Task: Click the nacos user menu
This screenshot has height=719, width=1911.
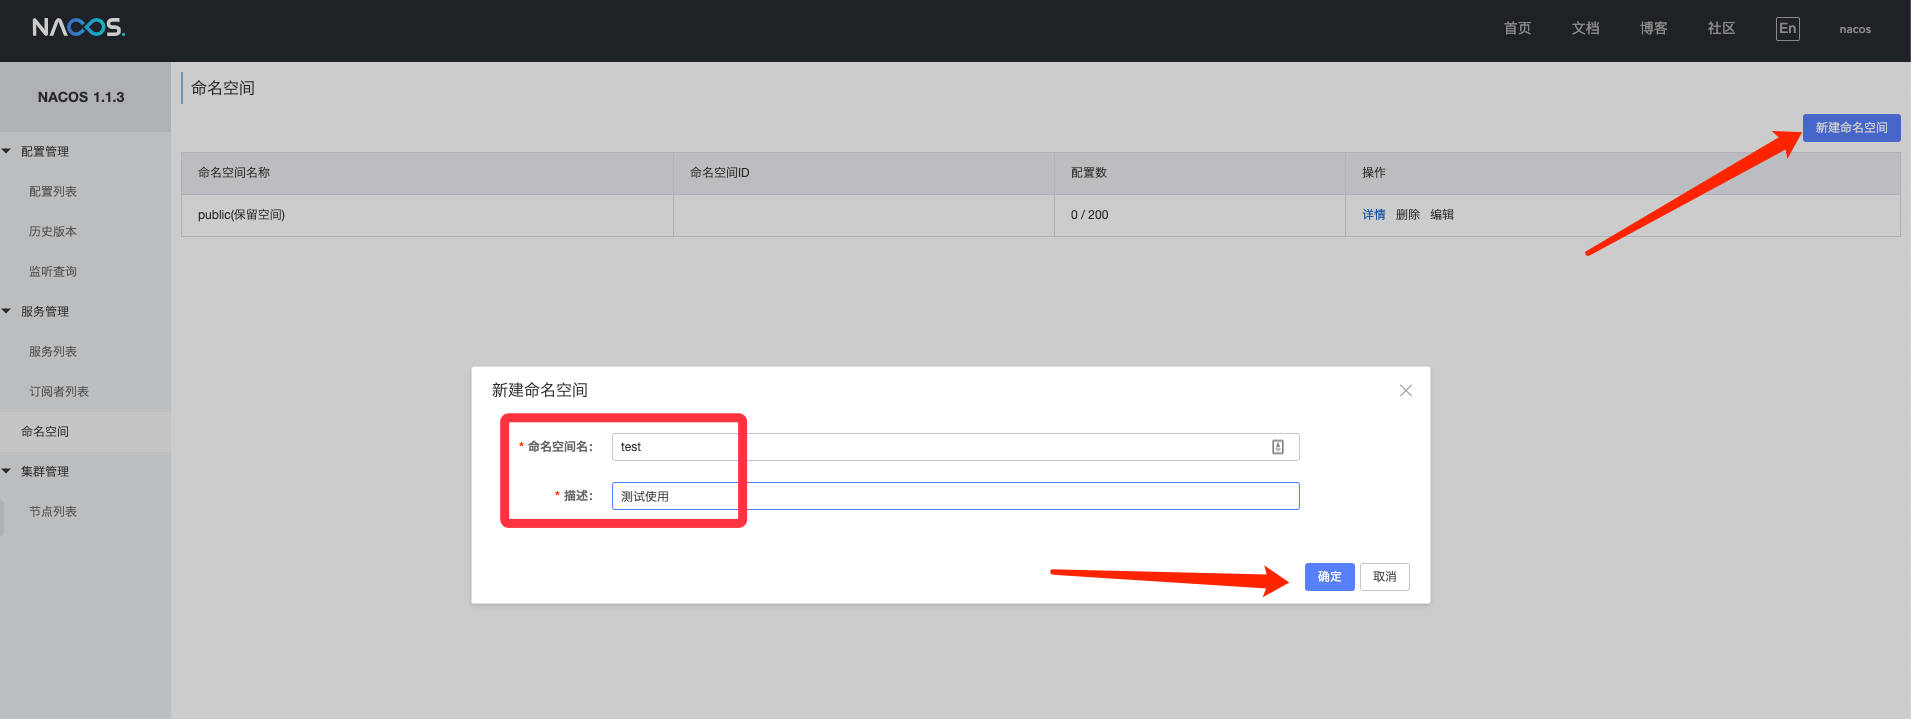Action: click(x=1855, y=30)
